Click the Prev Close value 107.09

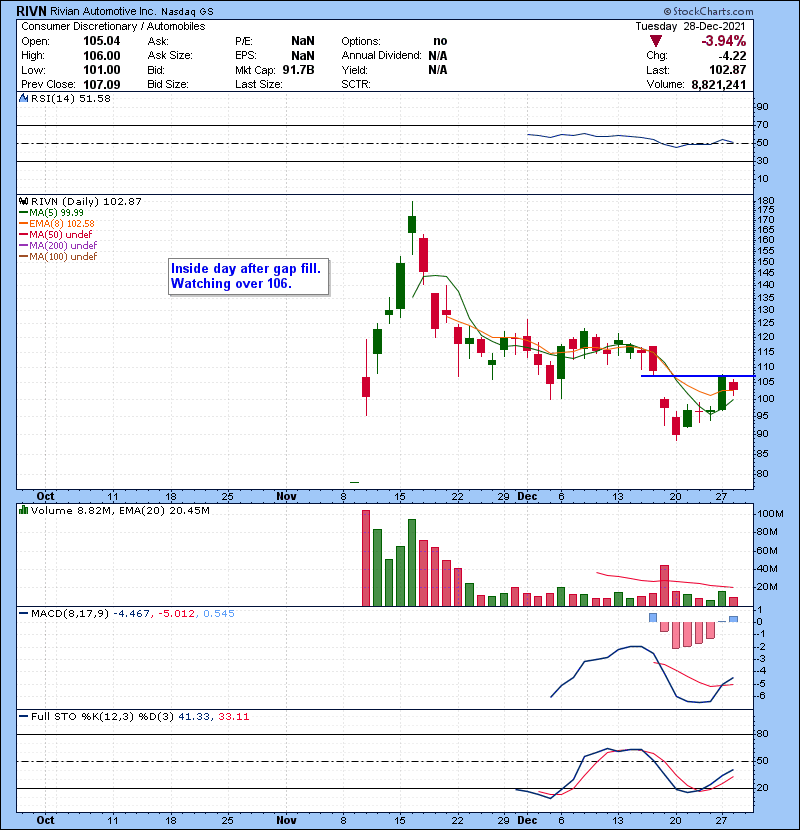pos(102,84)
